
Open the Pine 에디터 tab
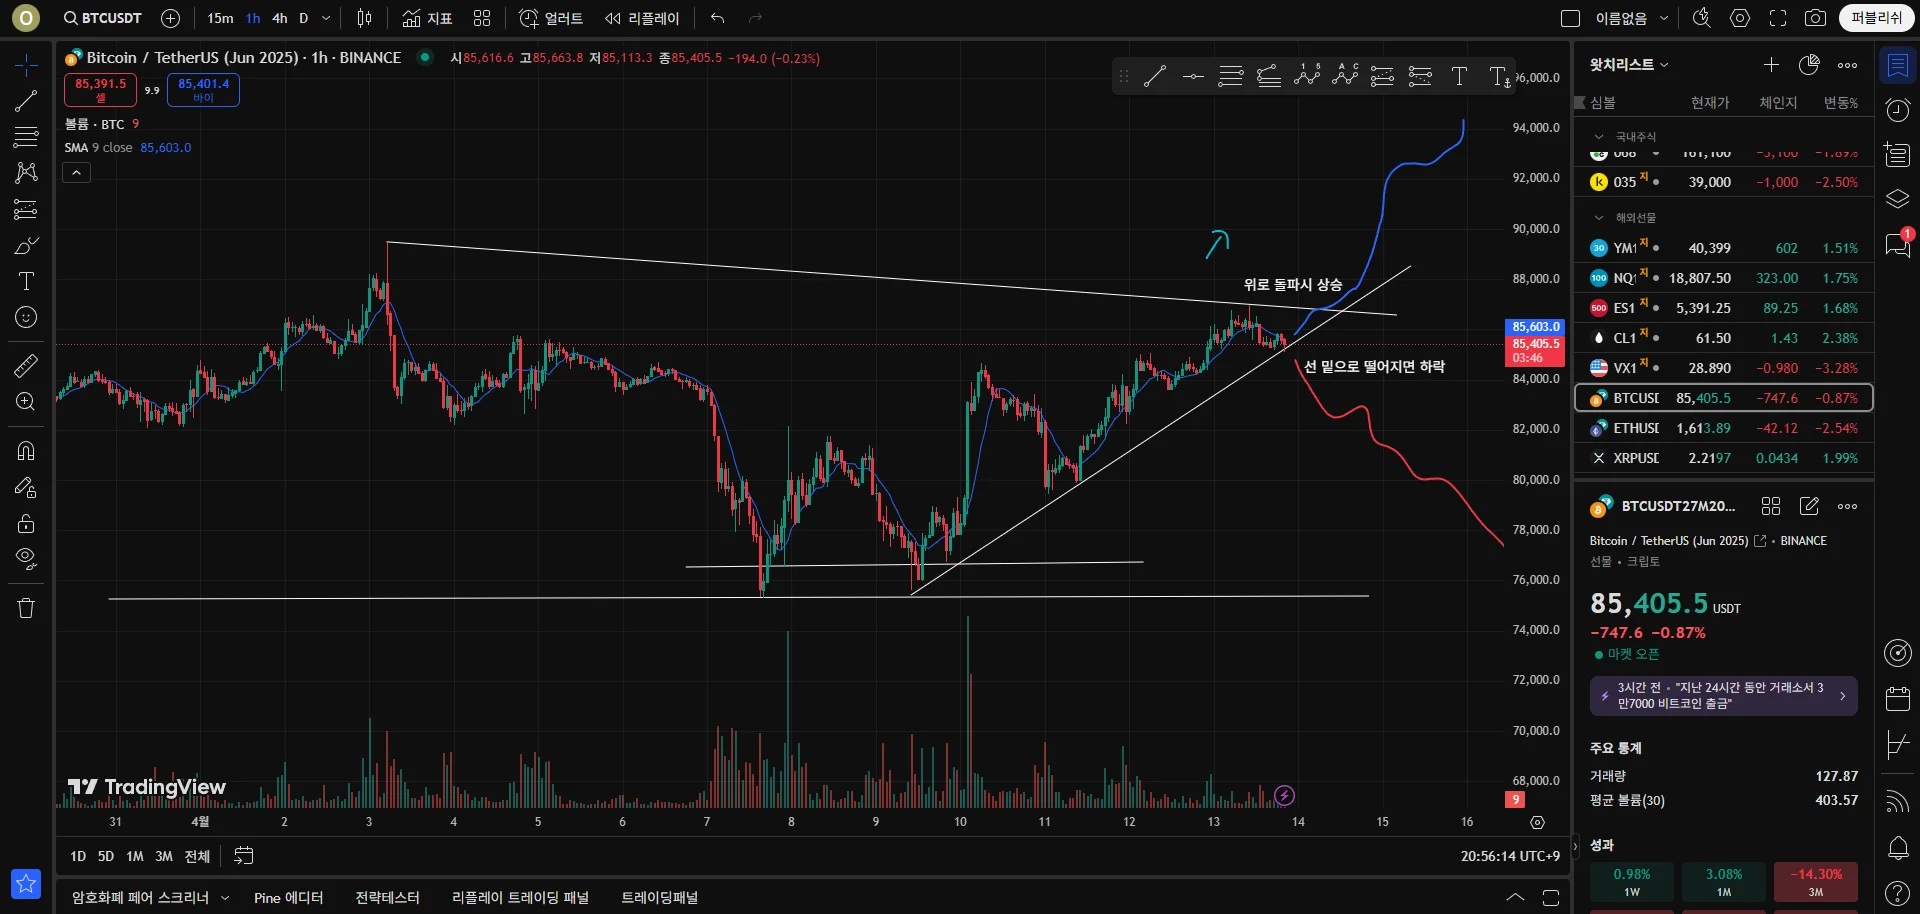288,898
